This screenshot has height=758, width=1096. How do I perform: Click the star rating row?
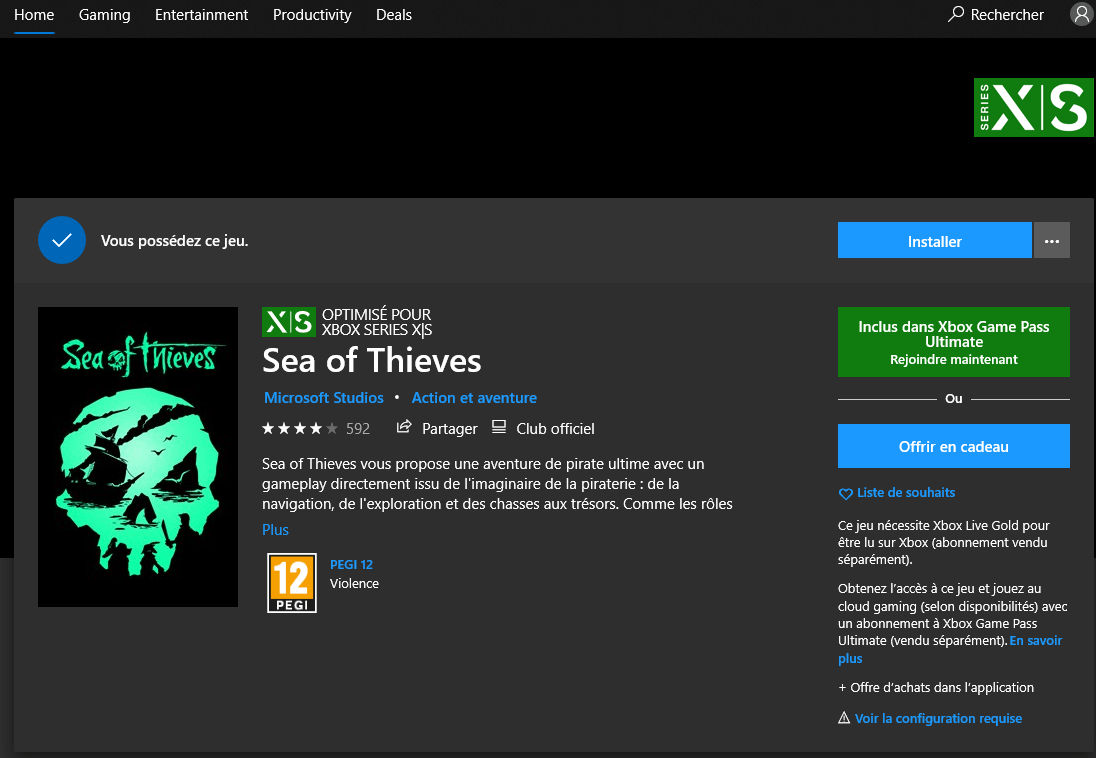(x=300, y=428)
